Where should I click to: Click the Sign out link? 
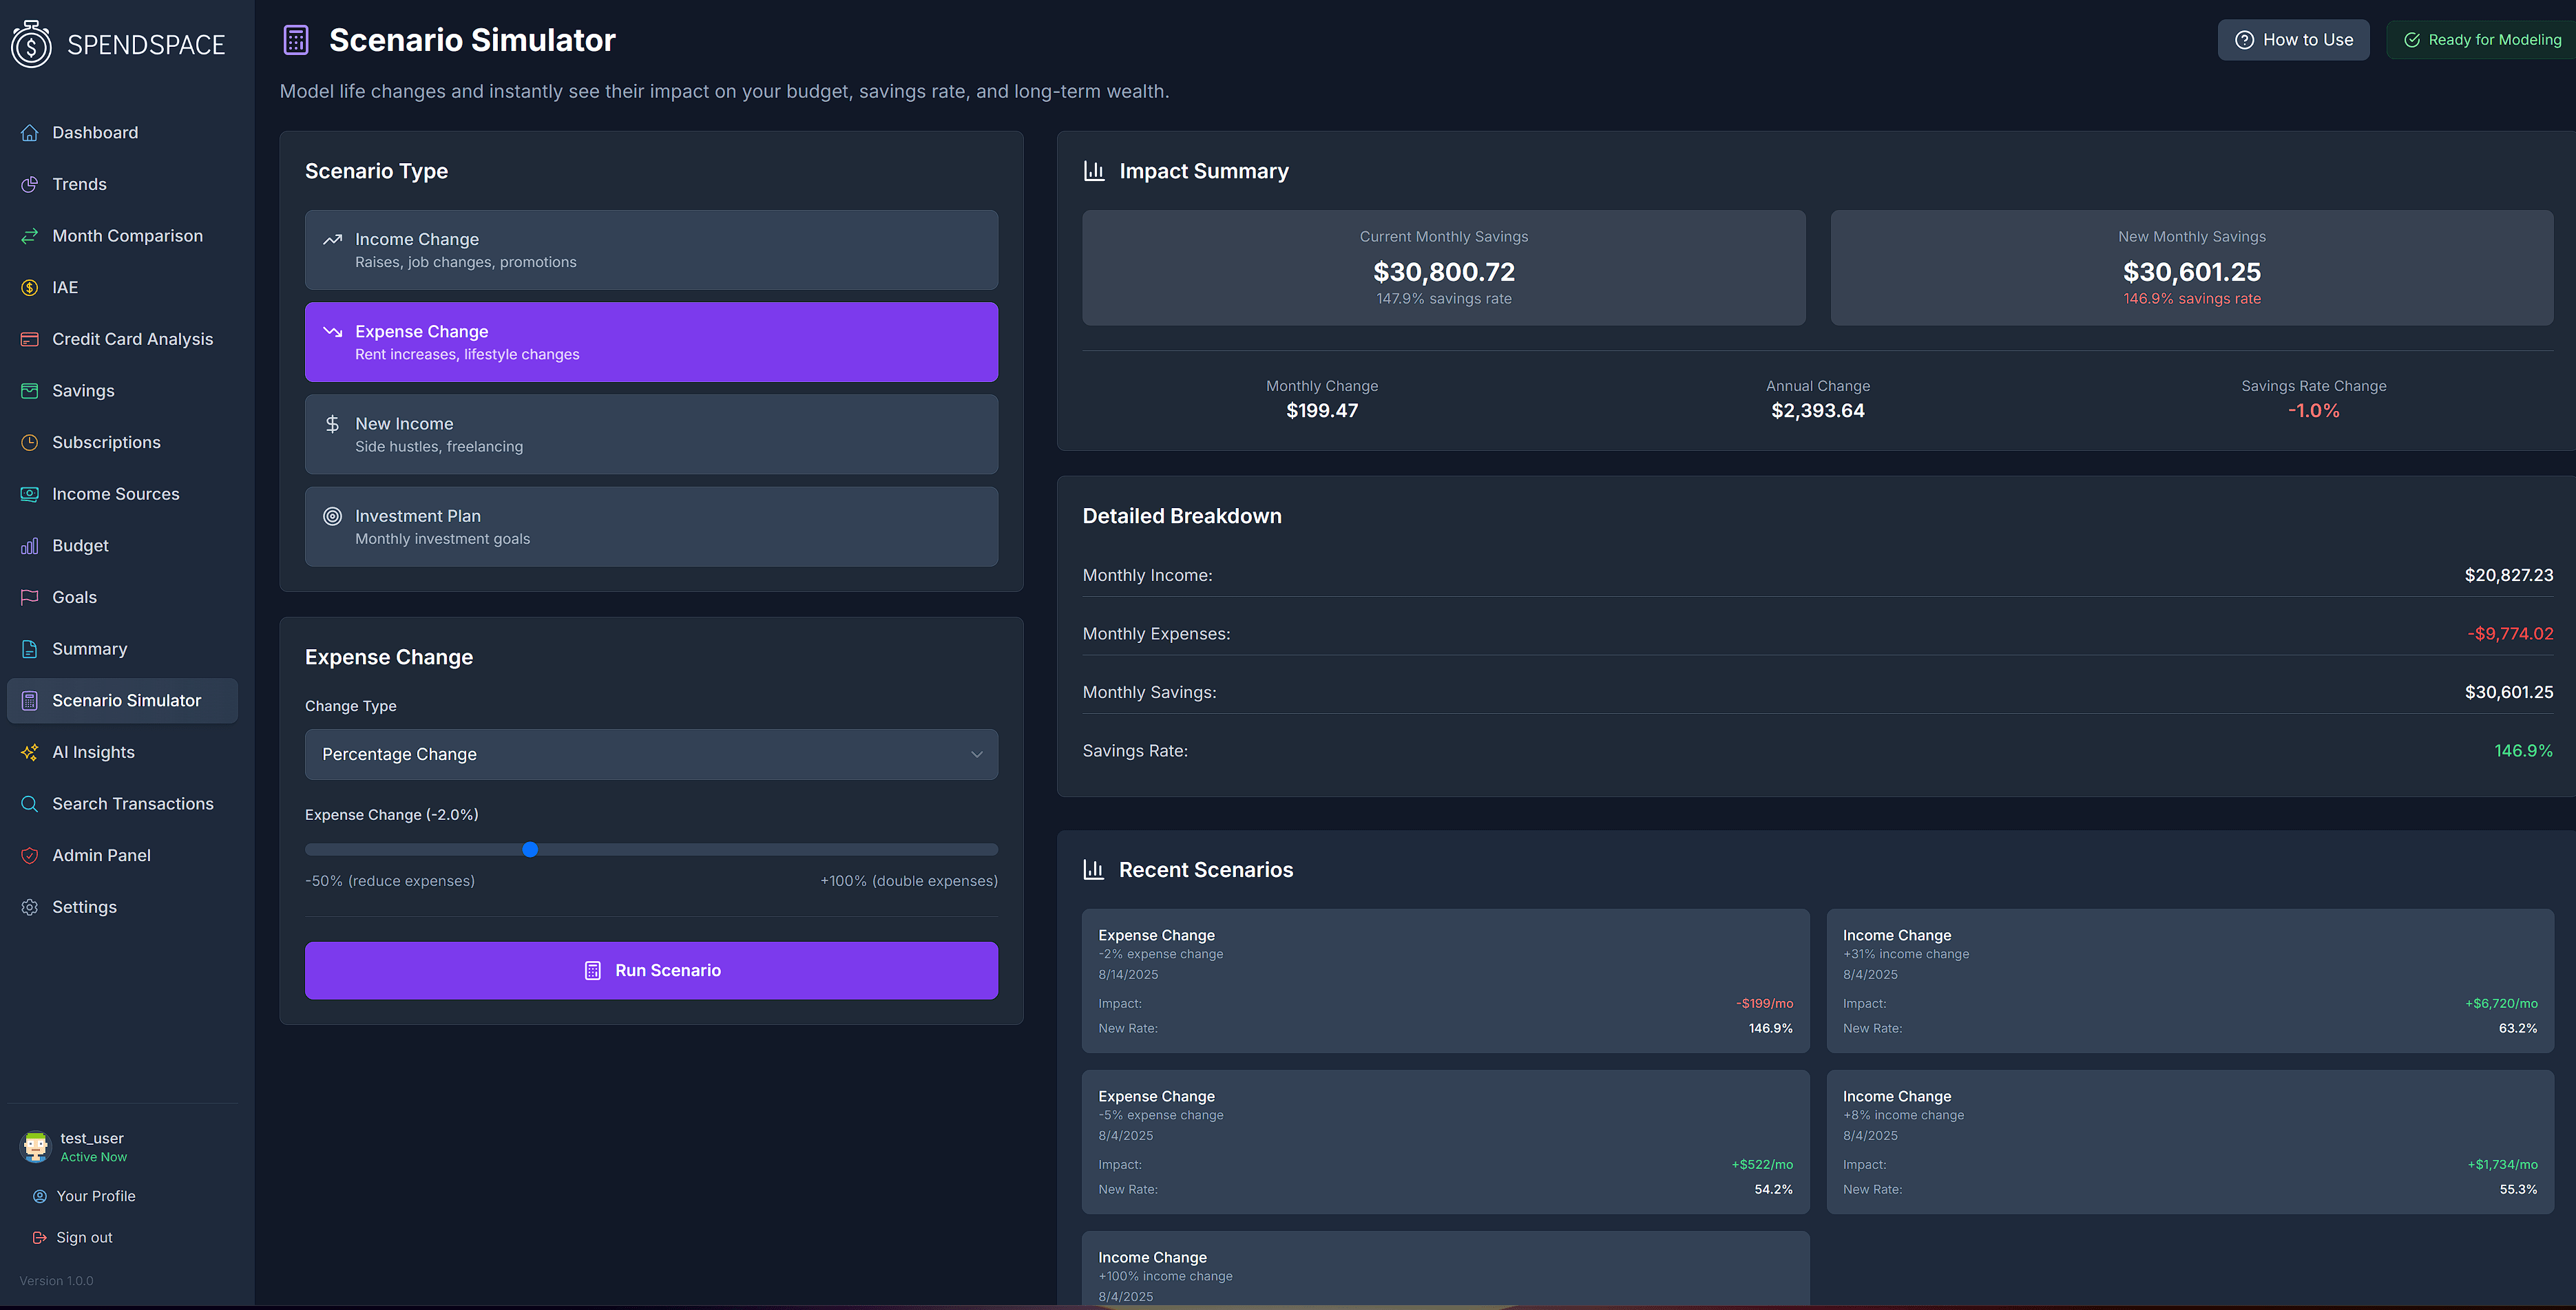72,1237
